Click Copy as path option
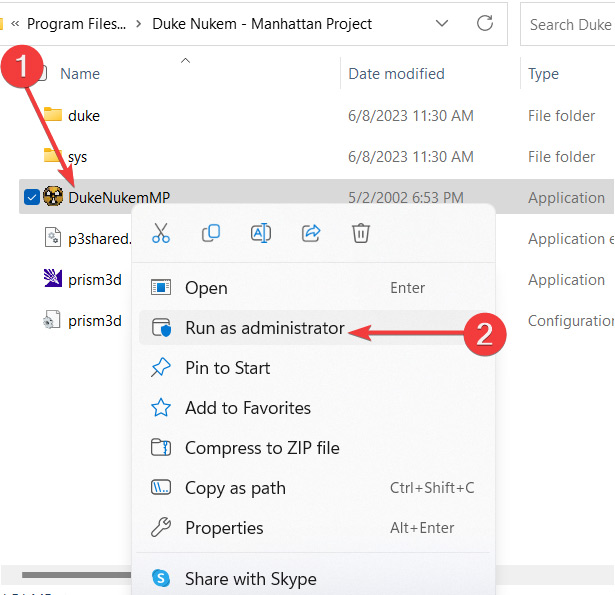Screen dimensions: 615x595 click(x=235, y=488)
